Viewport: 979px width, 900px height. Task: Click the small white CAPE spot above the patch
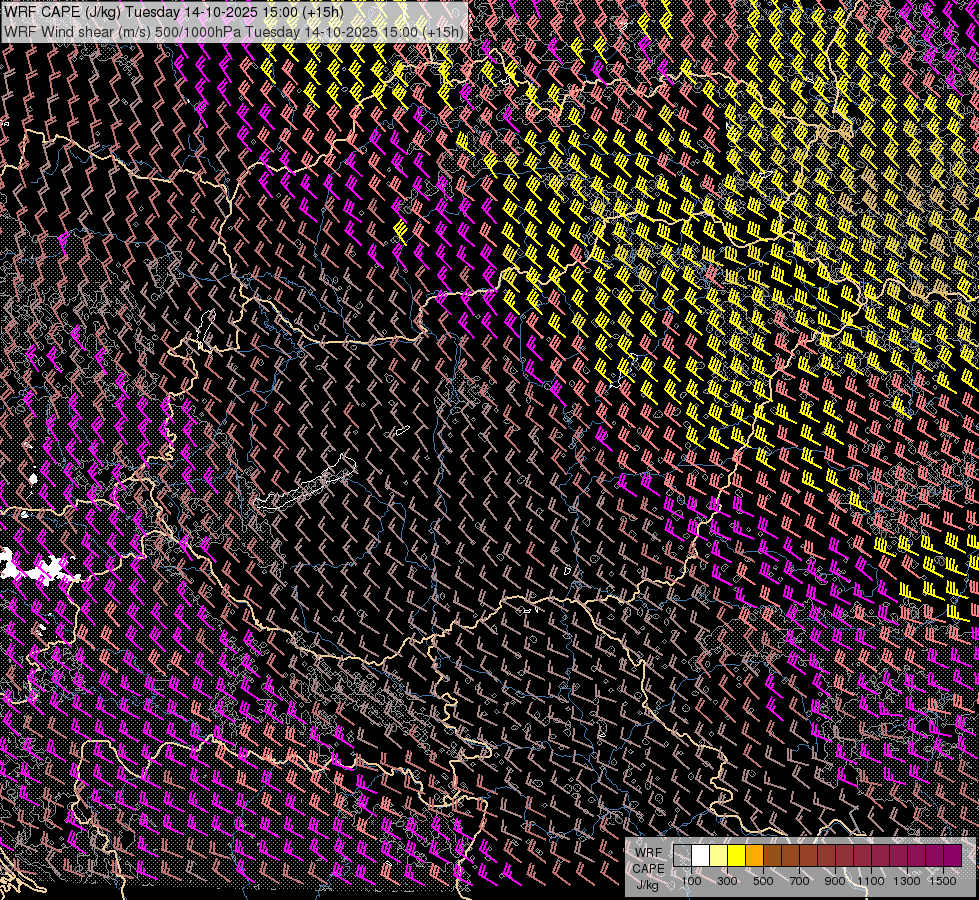(32, 479)
